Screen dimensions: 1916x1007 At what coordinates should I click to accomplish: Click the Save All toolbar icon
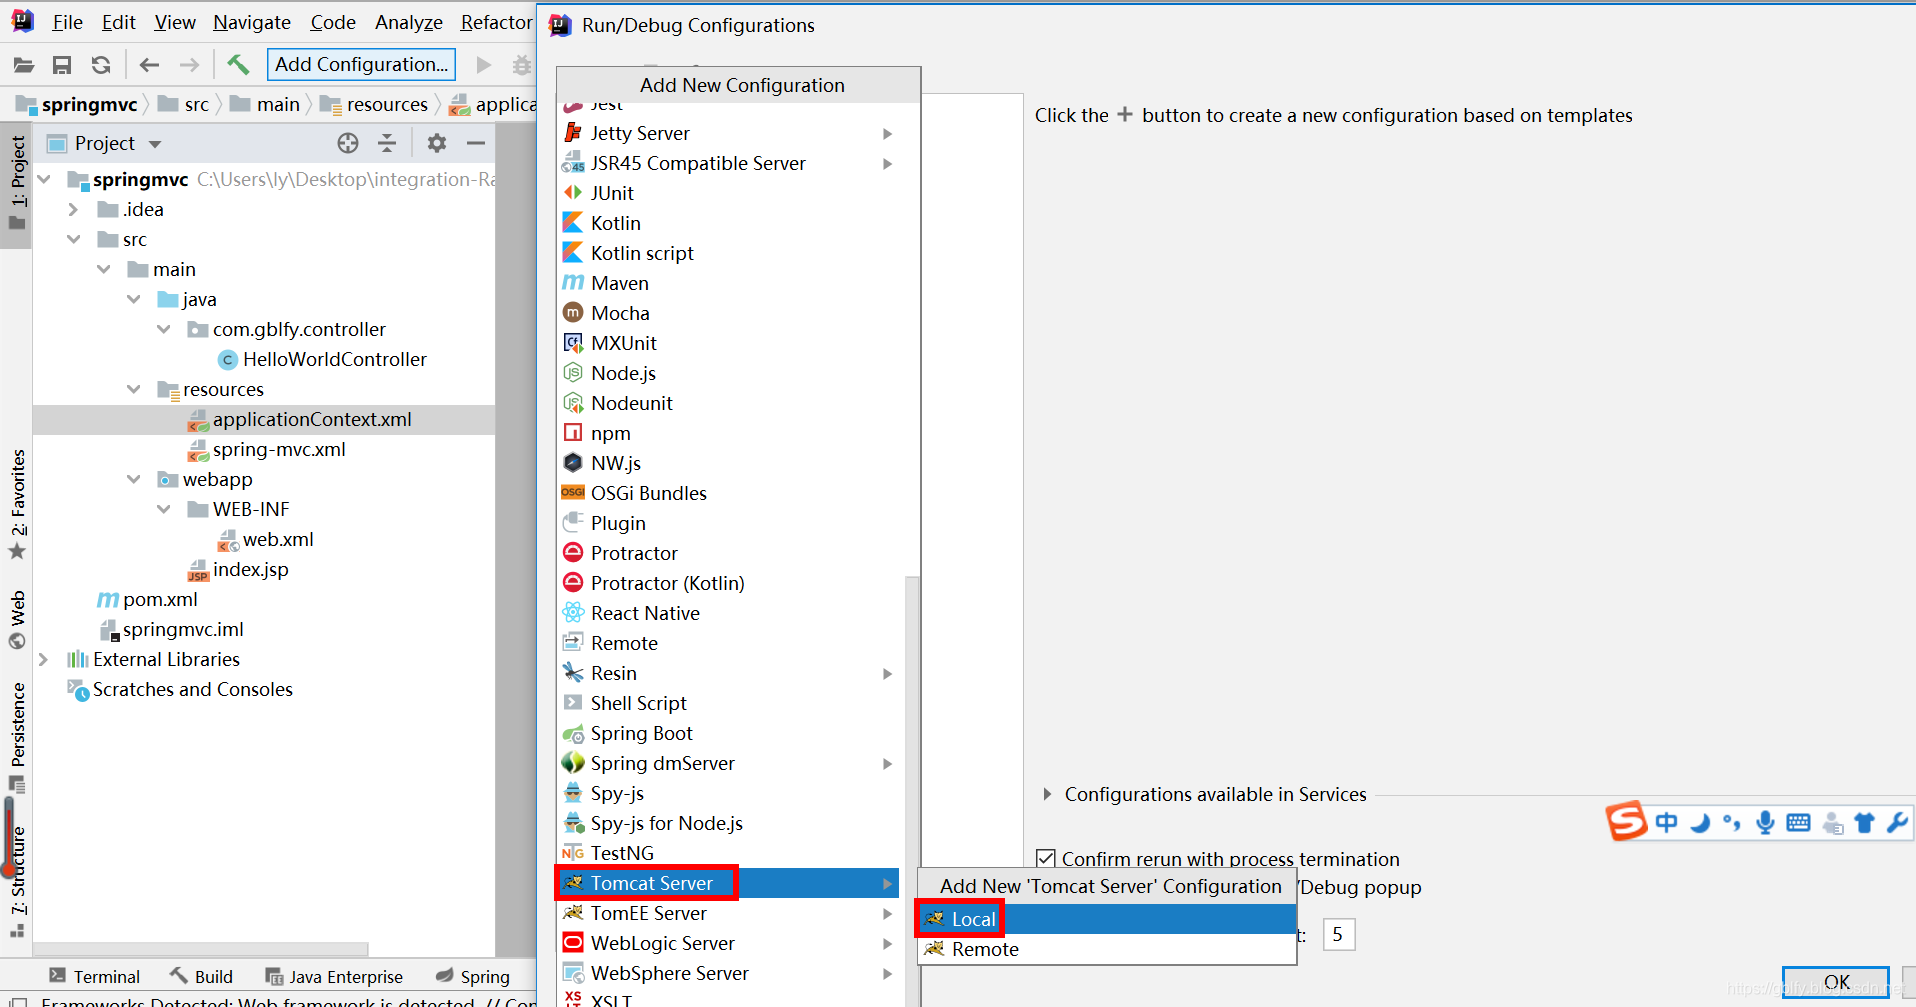62,65
